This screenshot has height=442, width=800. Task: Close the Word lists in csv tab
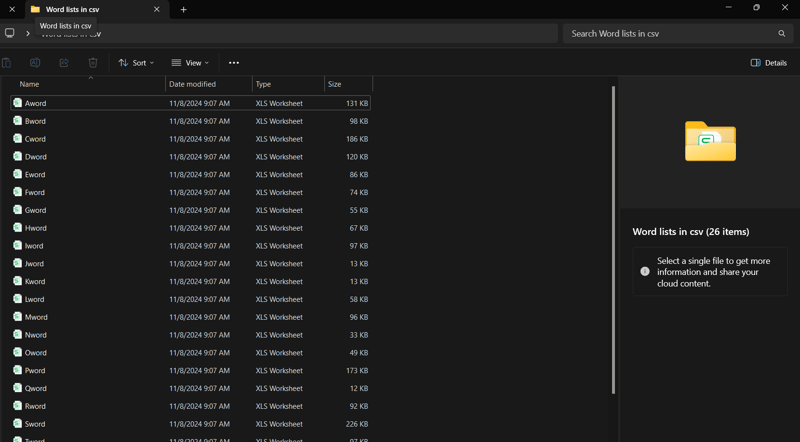pyautogui.click(x=157, y=10)
